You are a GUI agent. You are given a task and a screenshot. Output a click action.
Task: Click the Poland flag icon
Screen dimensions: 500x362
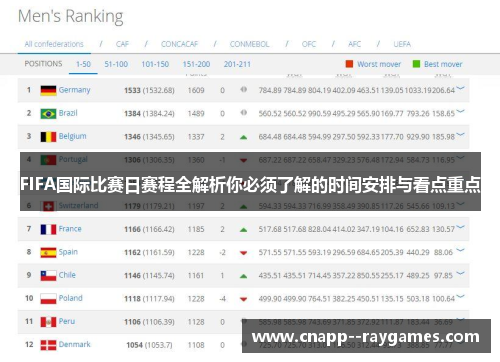48,299
